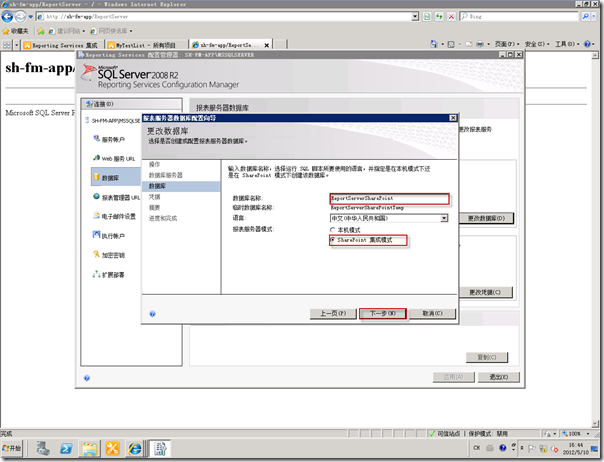Open the recent pages dropdown arrow
Viewport: 604px width, 462px height.
click(30, 17)
